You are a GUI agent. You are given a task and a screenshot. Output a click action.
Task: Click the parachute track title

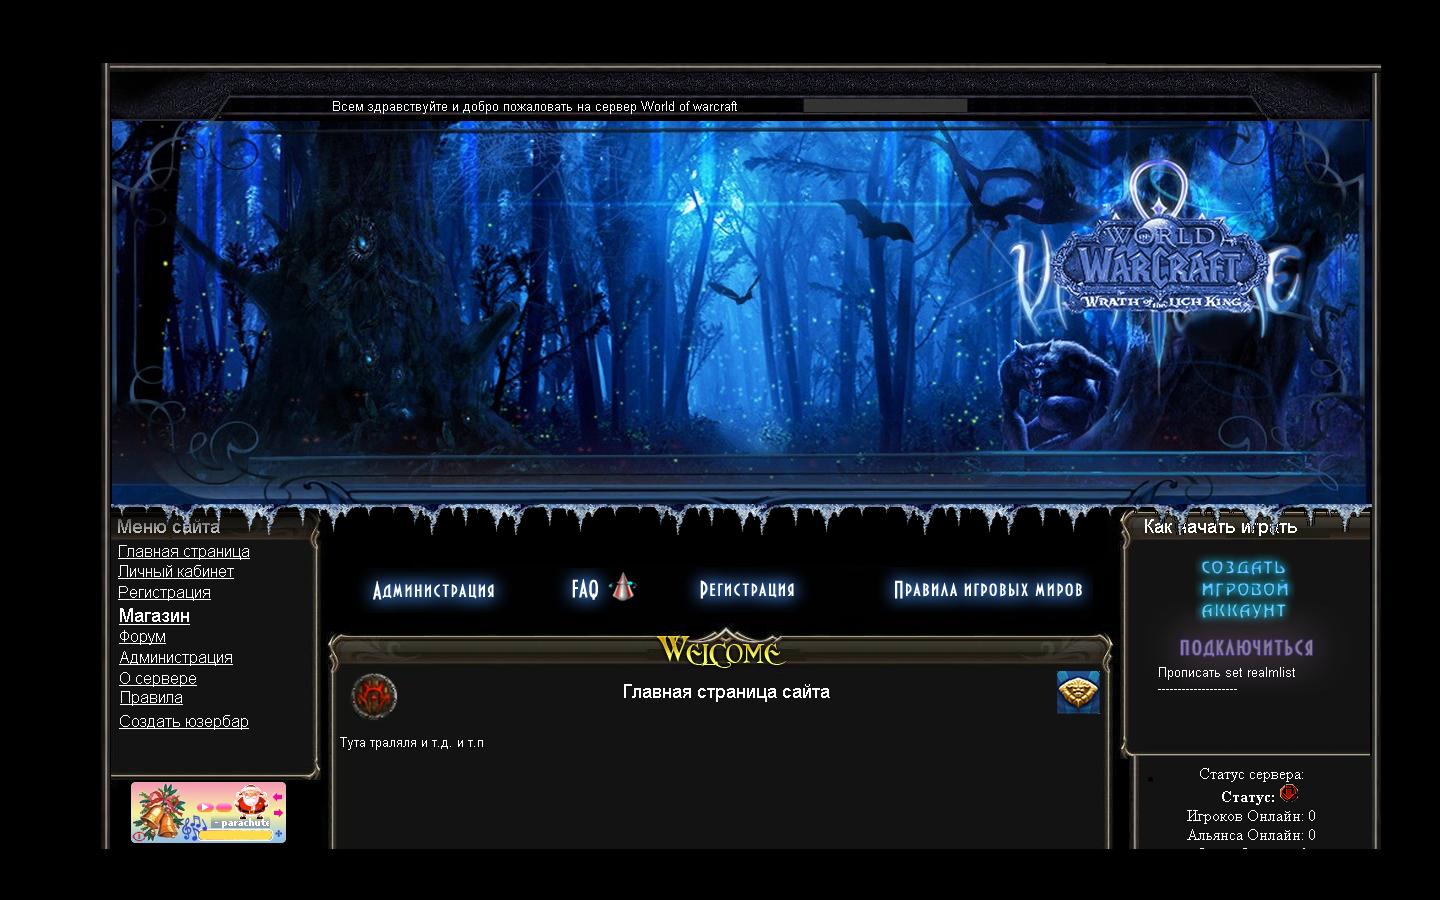(x=240, y=823)
